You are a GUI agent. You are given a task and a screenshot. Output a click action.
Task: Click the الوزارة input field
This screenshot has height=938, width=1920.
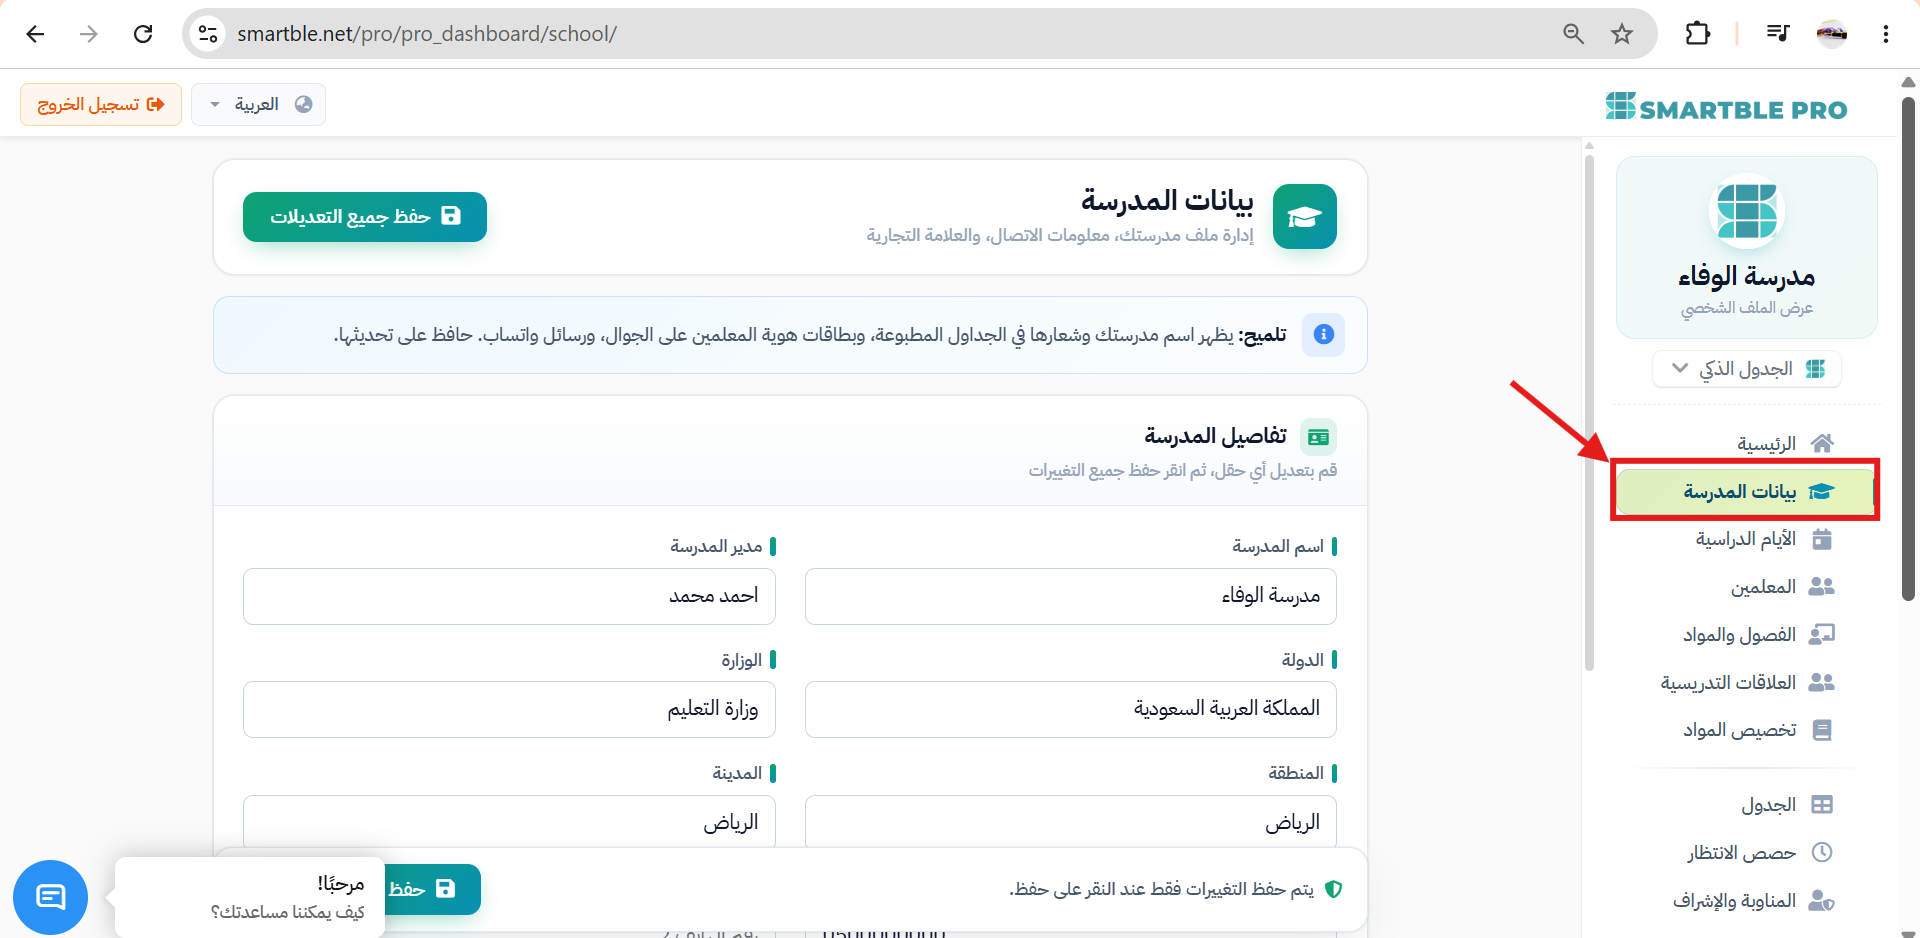pyautogui.click(x=509, y=709)
